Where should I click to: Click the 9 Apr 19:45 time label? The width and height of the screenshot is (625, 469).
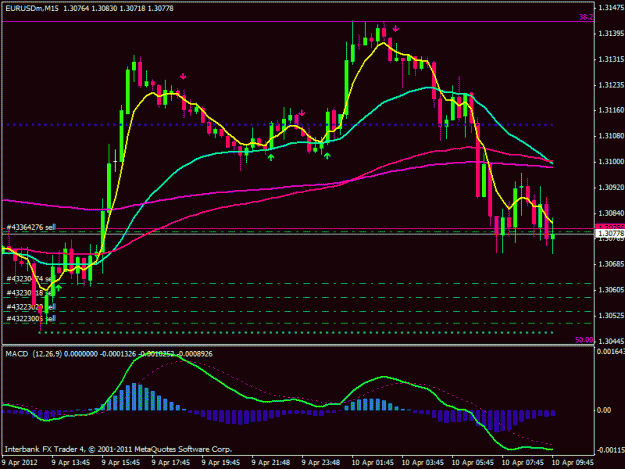click(x=221, y=463)
